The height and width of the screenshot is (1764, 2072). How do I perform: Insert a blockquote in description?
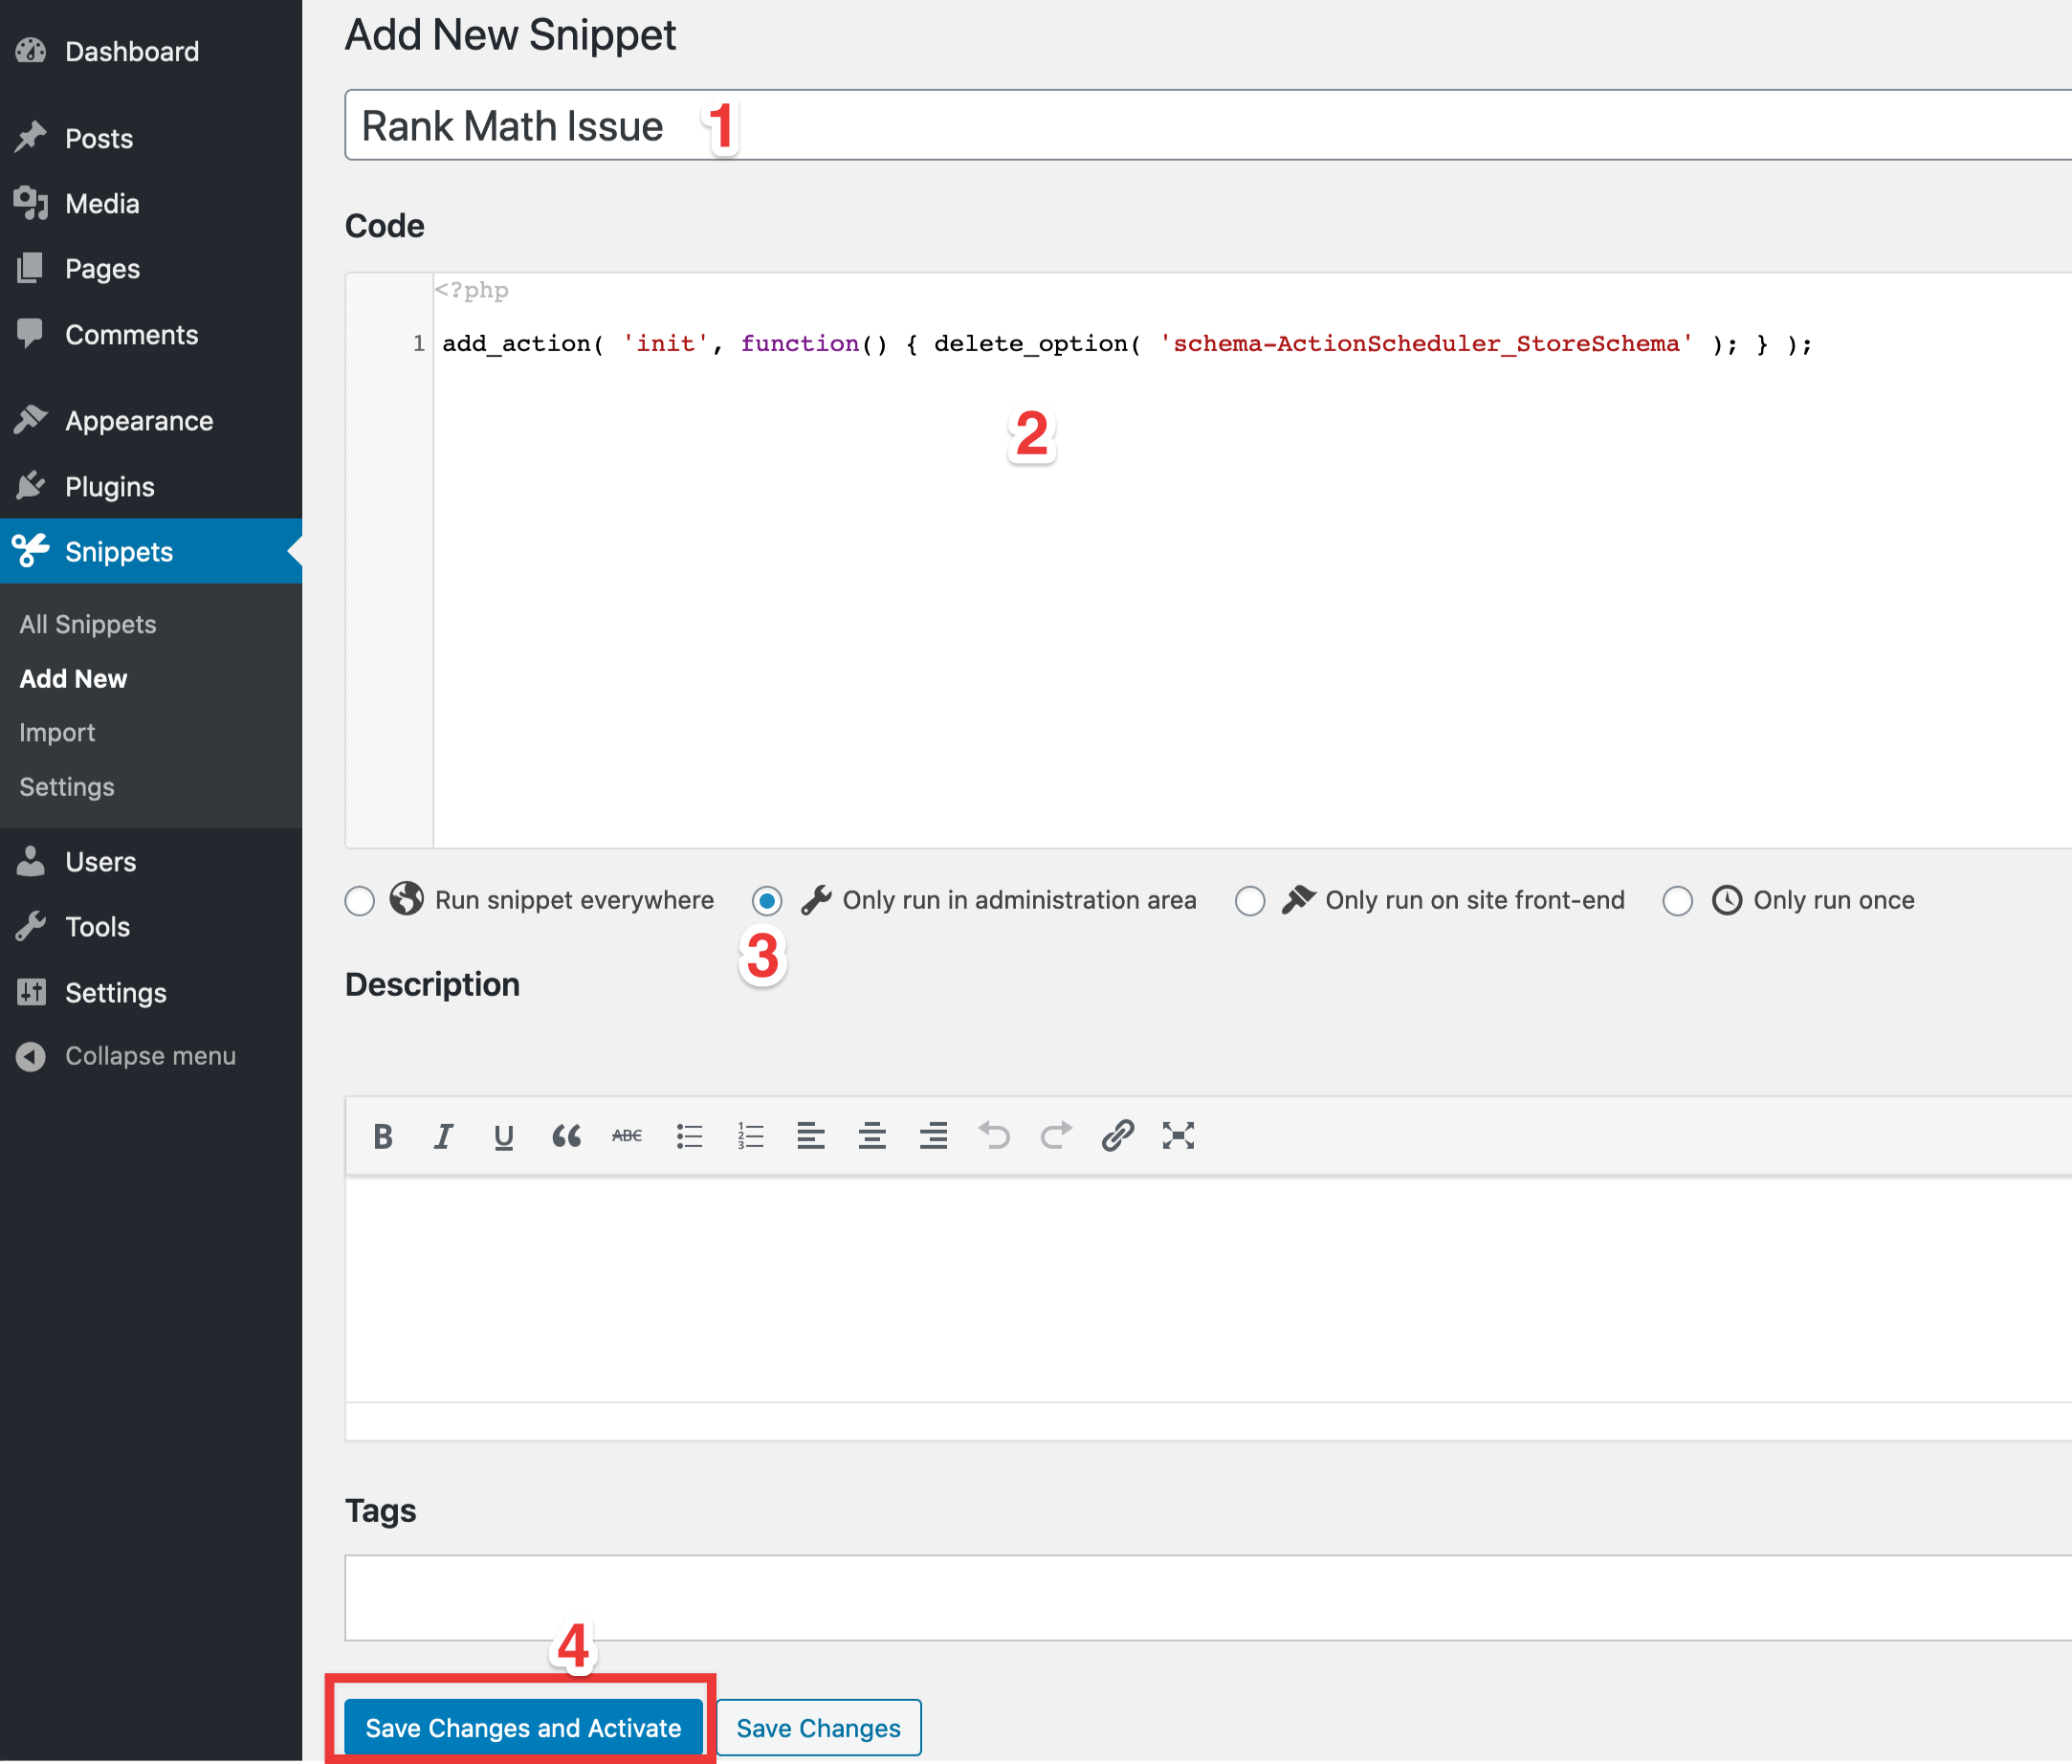coord(566,1136)
